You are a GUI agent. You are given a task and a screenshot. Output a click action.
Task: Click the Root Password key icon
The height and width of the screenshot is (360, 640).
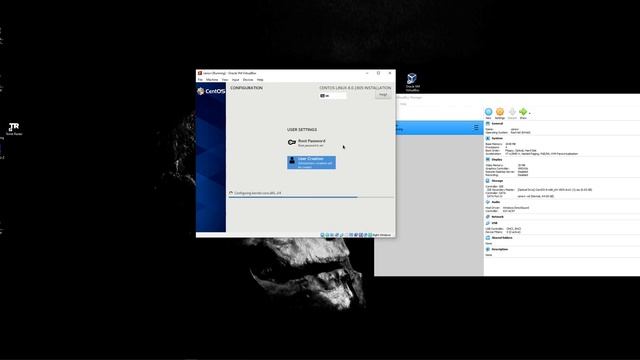click(291, 142)
